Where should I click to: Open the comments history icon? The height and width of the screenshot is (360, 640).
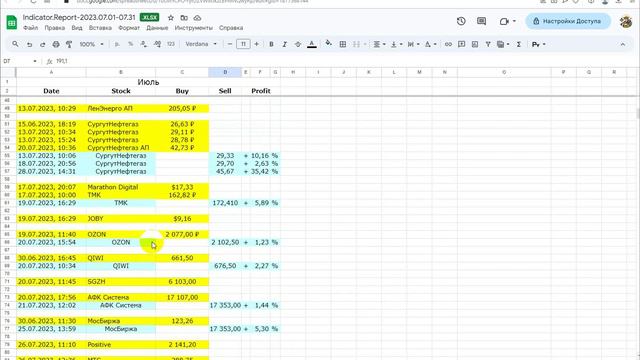point(482,21)
